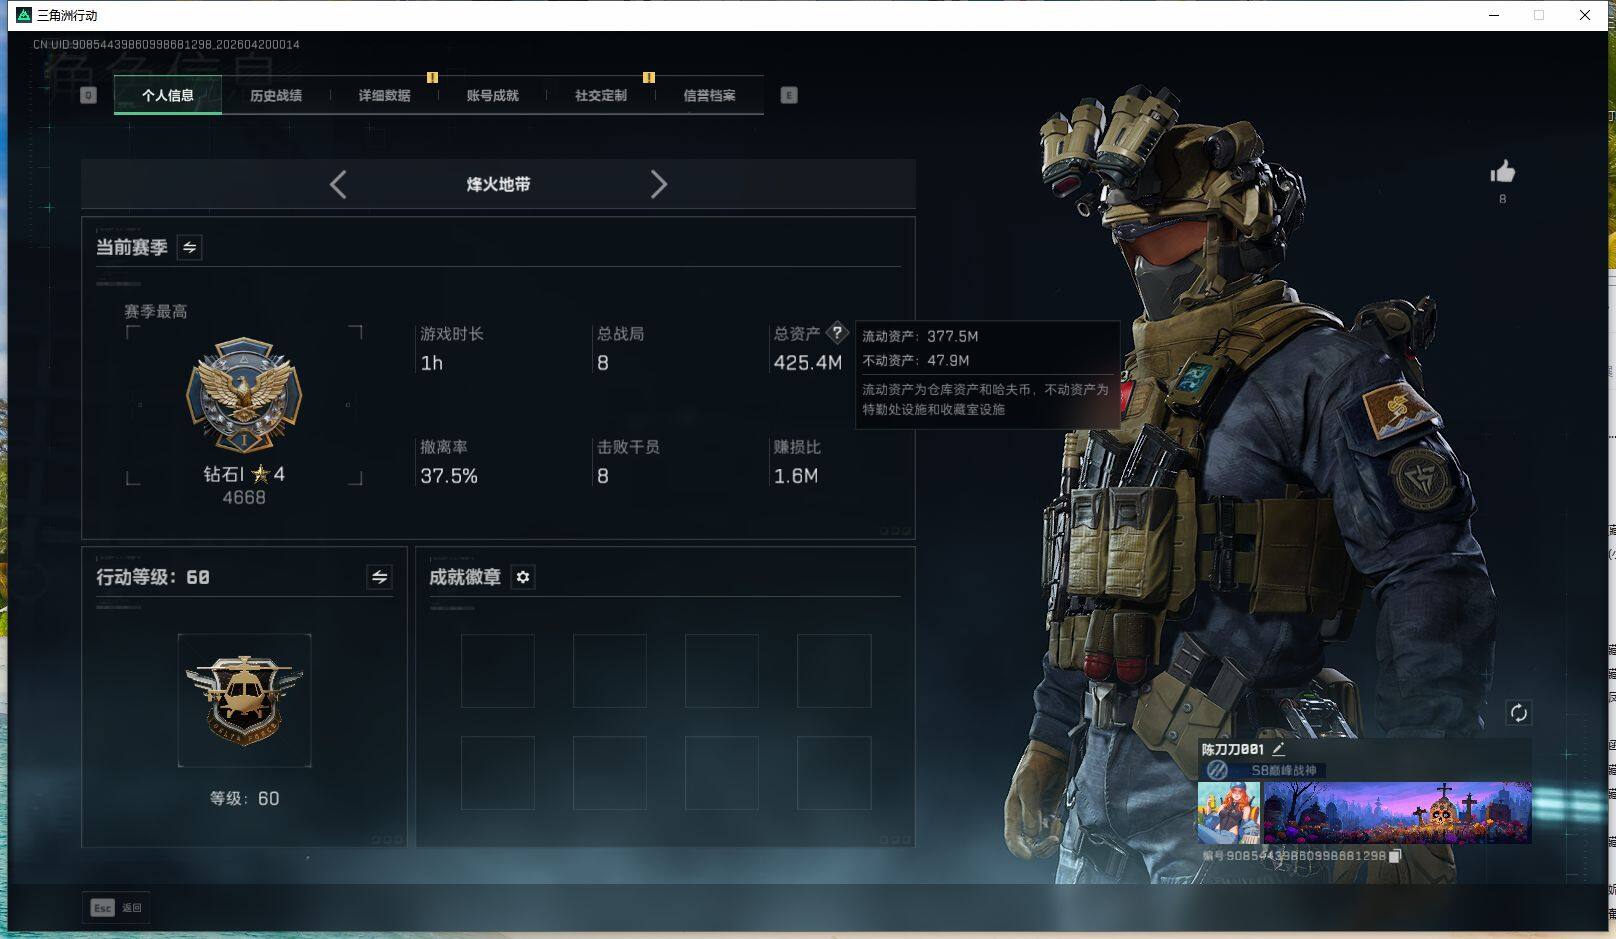
Task: Copy the player ID number
Action: (1395, 856)
